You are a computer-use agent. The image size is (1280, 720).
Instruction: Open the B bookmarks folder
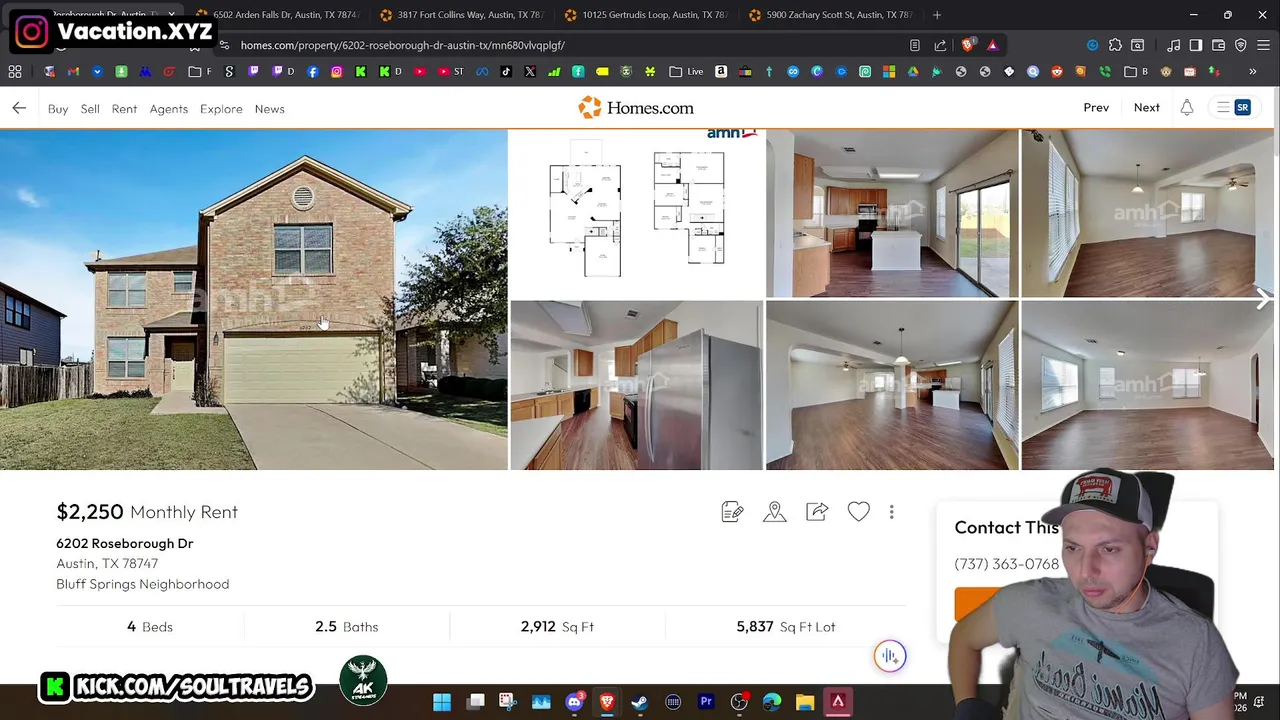pyautogui.click(x=1136, y=72)
